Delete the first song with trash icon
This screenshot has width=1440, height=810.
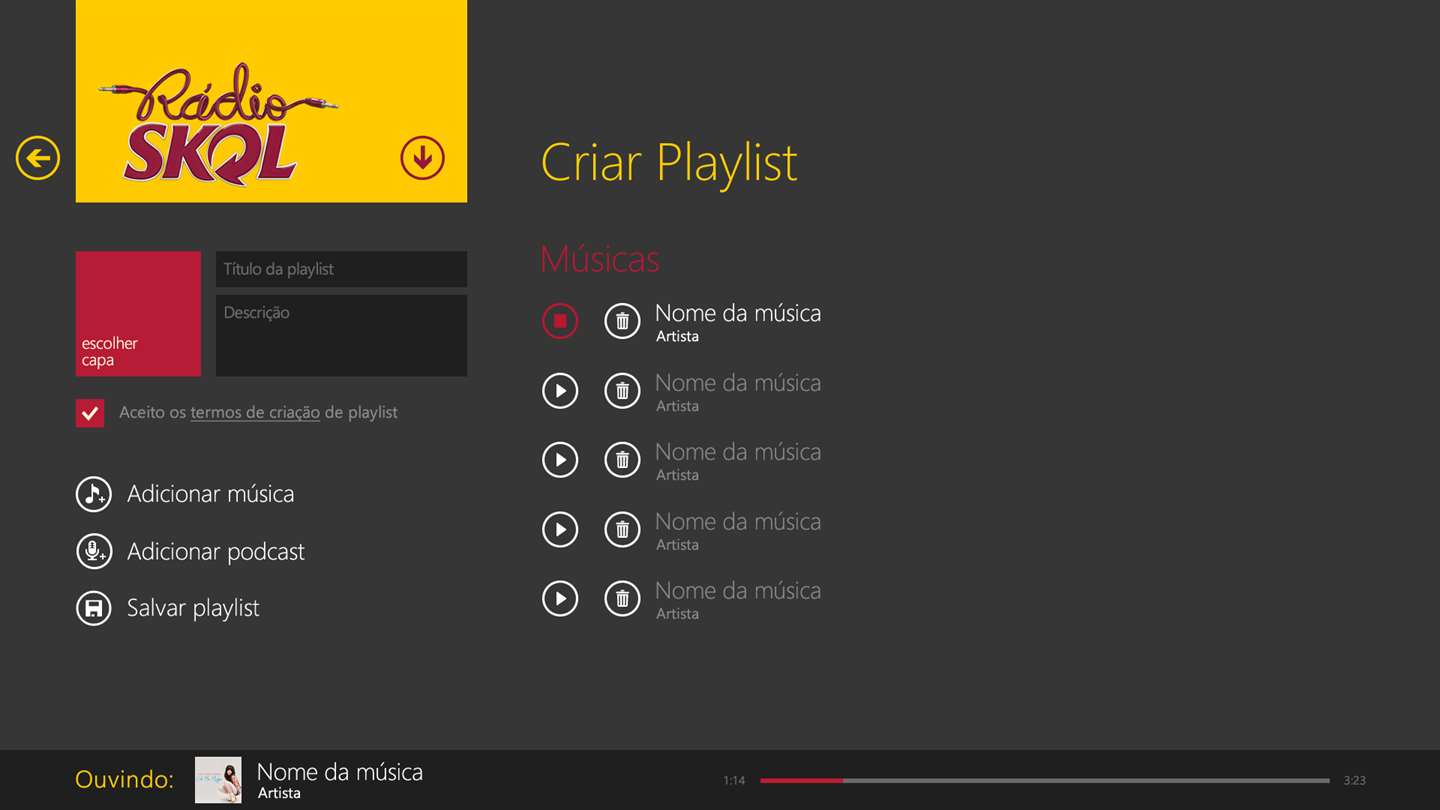point(622,321)
